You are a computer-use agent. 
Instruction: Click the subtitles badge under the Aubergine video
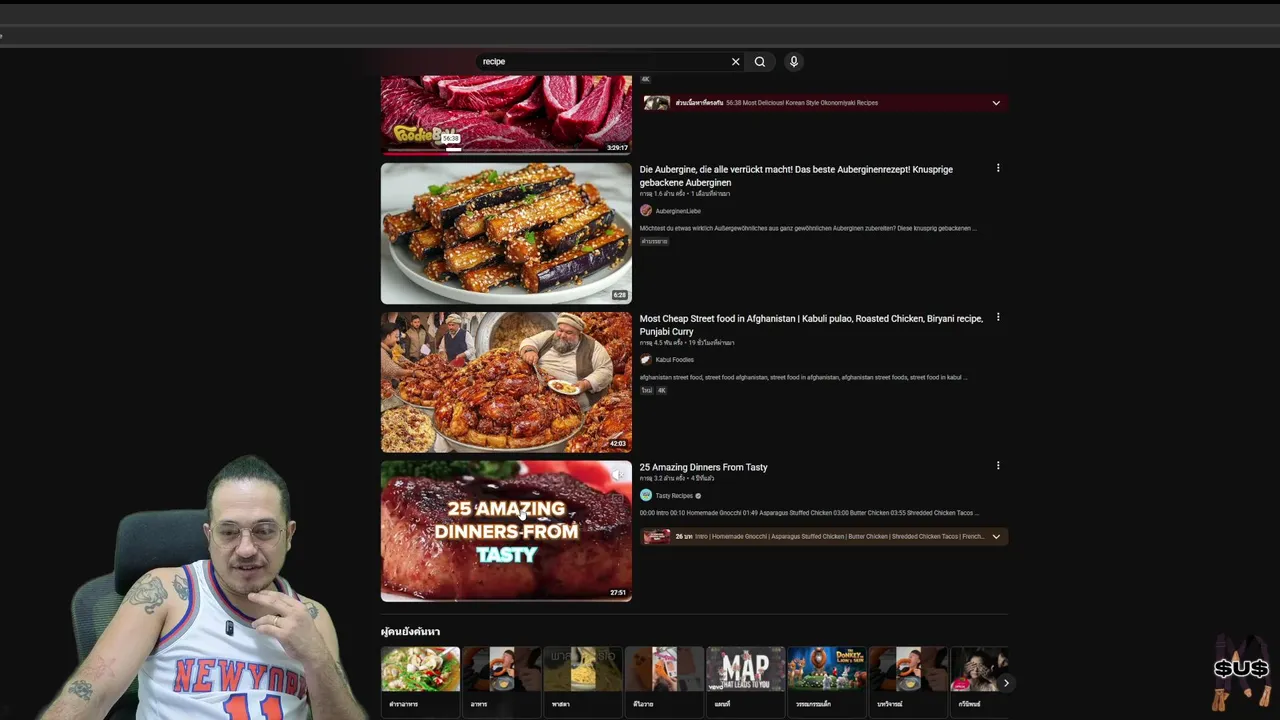click(x=654, y=241)
